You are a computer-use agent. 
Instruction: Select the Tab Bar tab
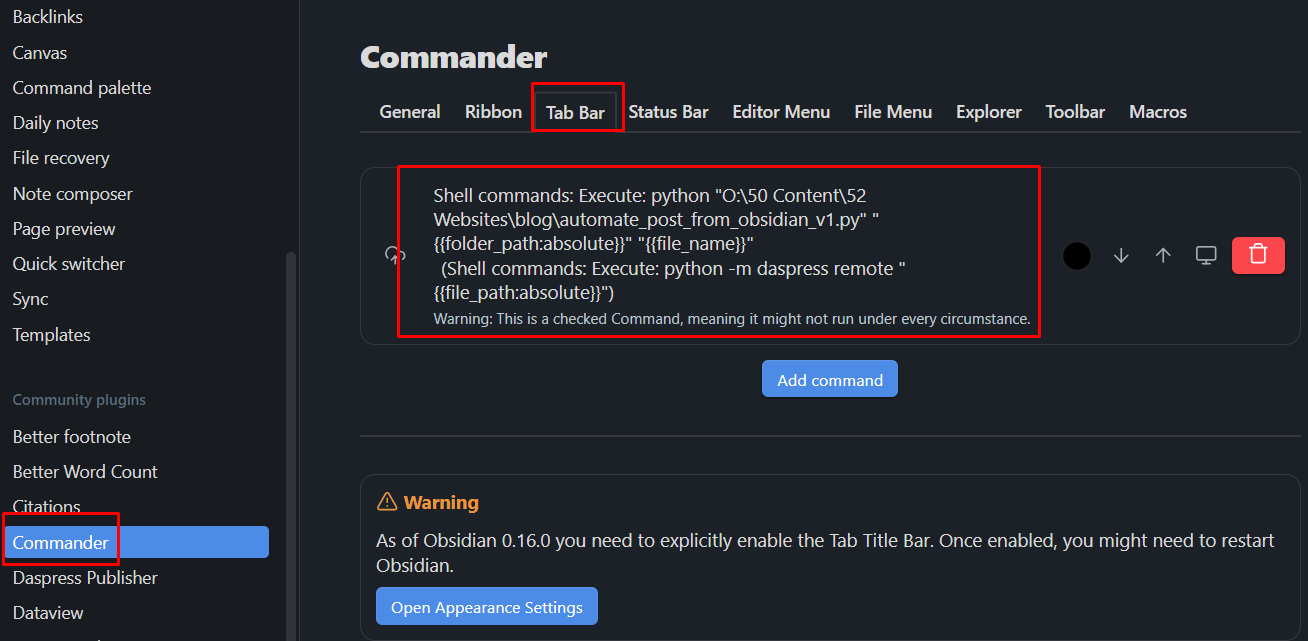click(575, 112)
